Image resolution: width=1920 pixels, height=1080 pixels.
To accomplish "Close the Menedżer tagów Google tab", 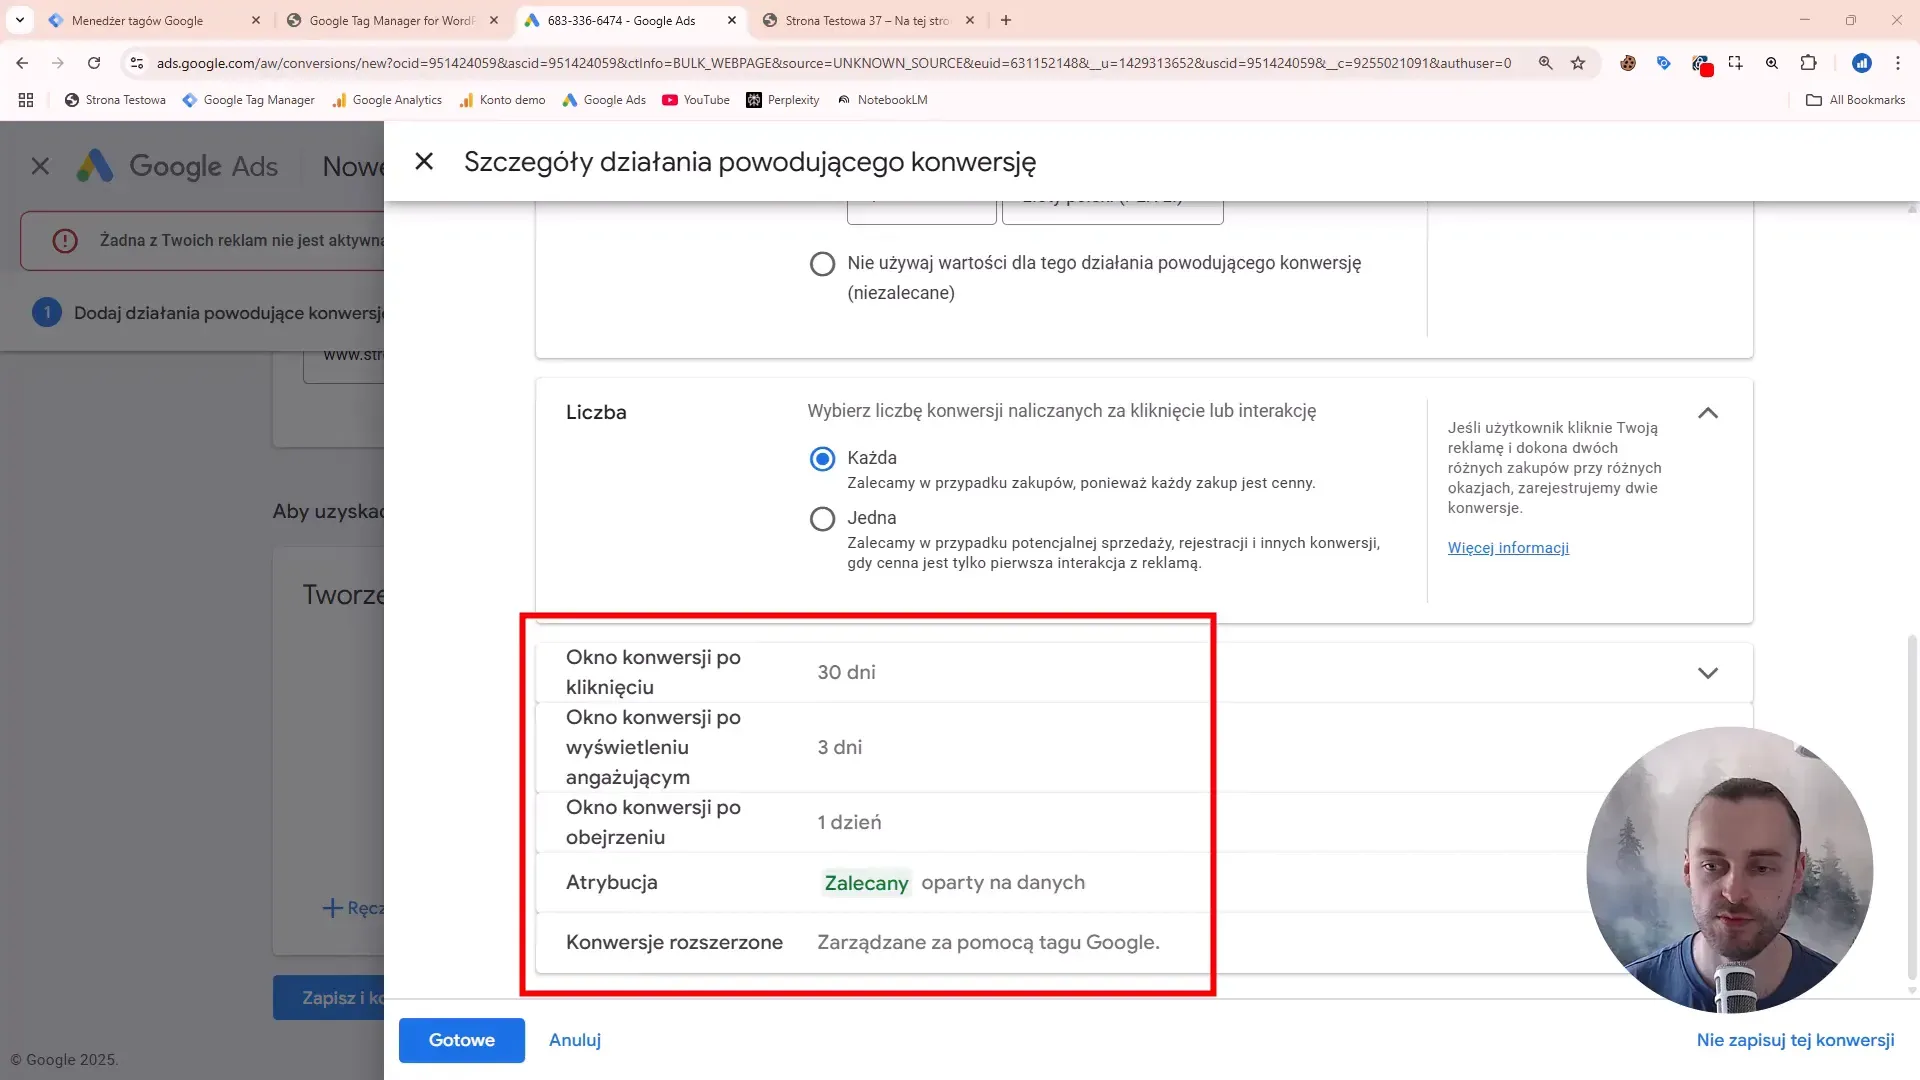I will (x=256, y=20).
